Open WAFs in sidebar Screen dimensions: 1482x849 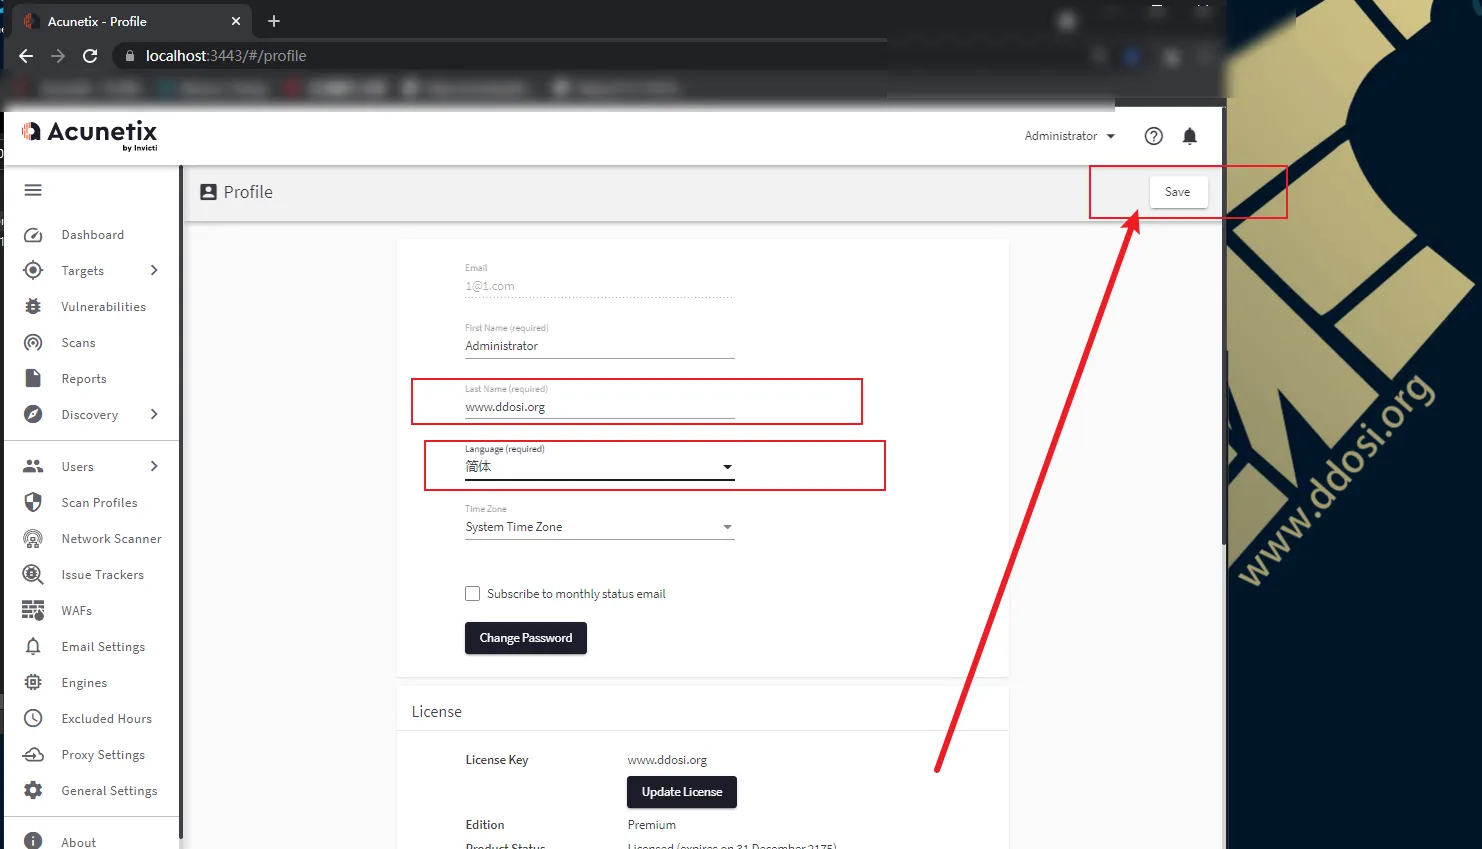tap(77, 611)
